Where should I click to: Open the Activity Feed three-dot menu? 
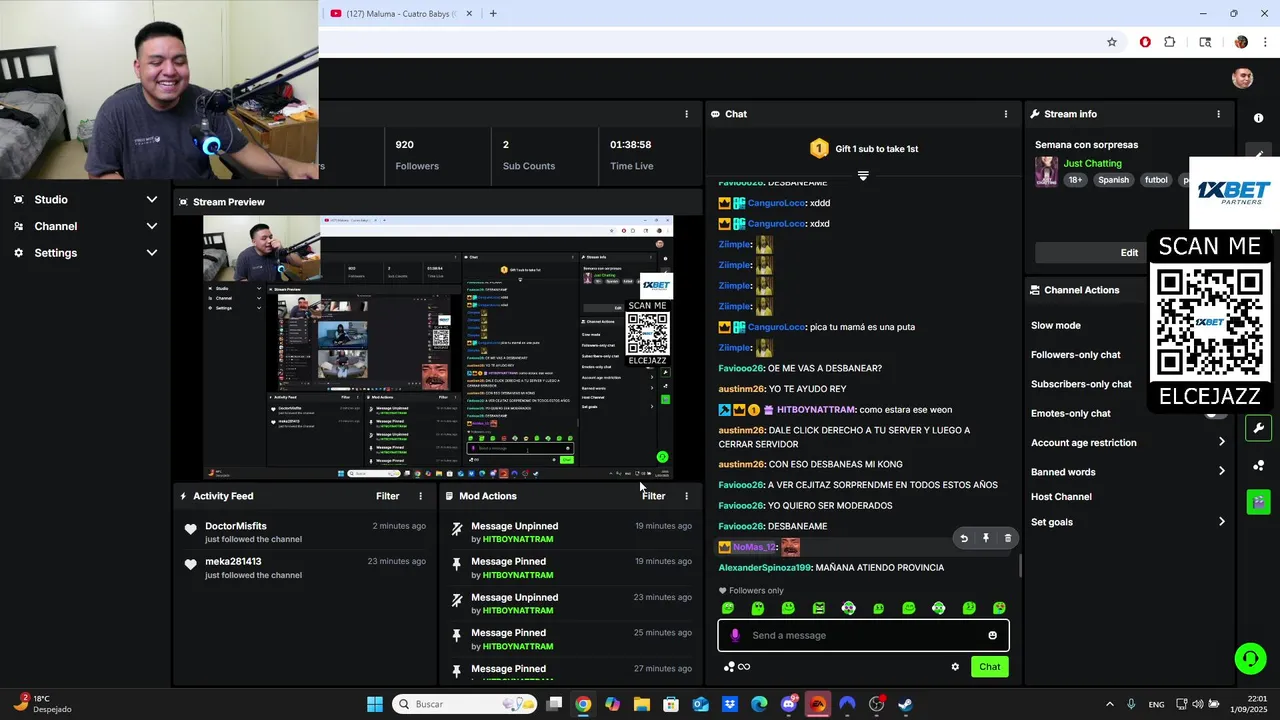tap(420, 496)
